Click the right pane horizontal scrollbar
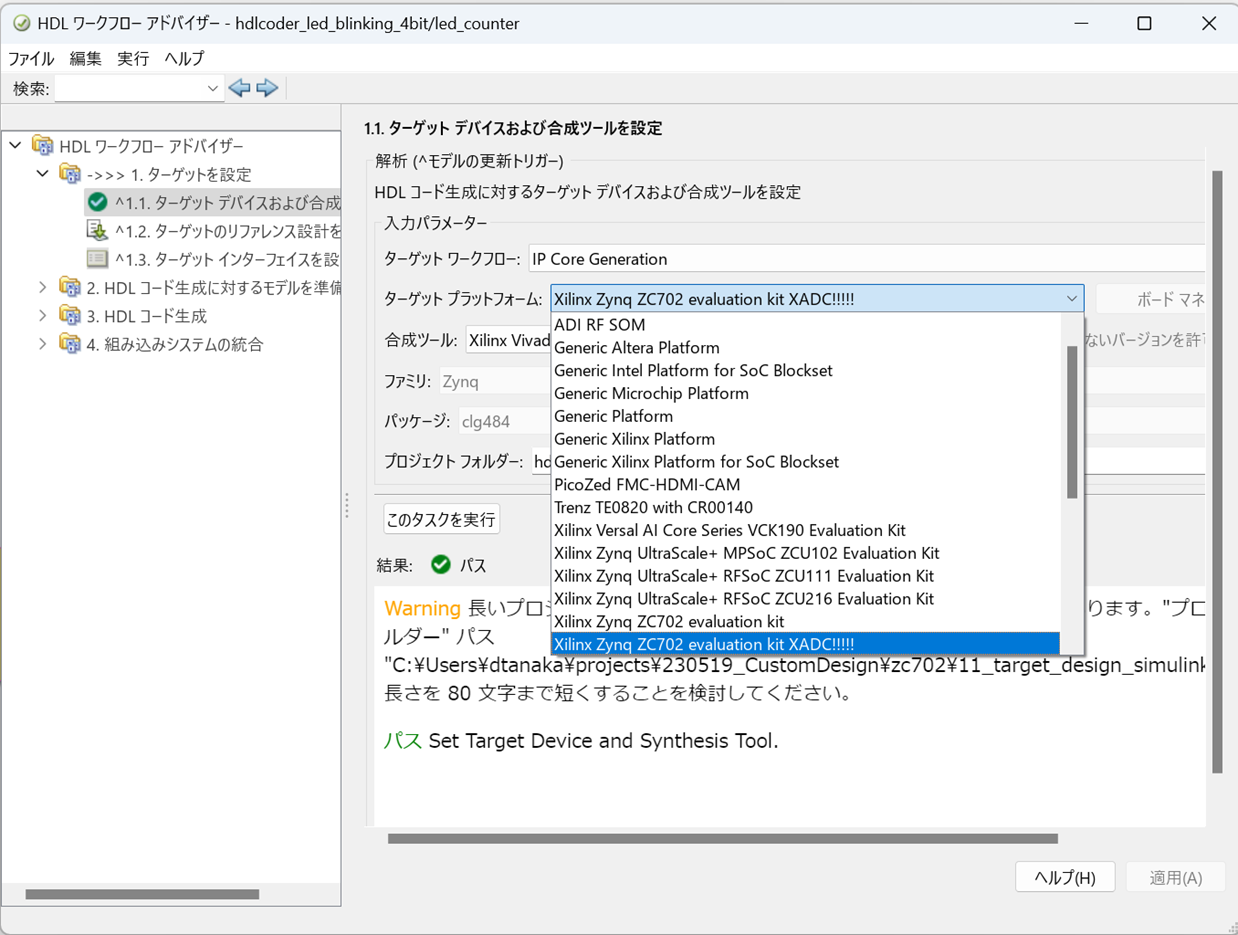The image size is (1238, 935). point(722,838)
